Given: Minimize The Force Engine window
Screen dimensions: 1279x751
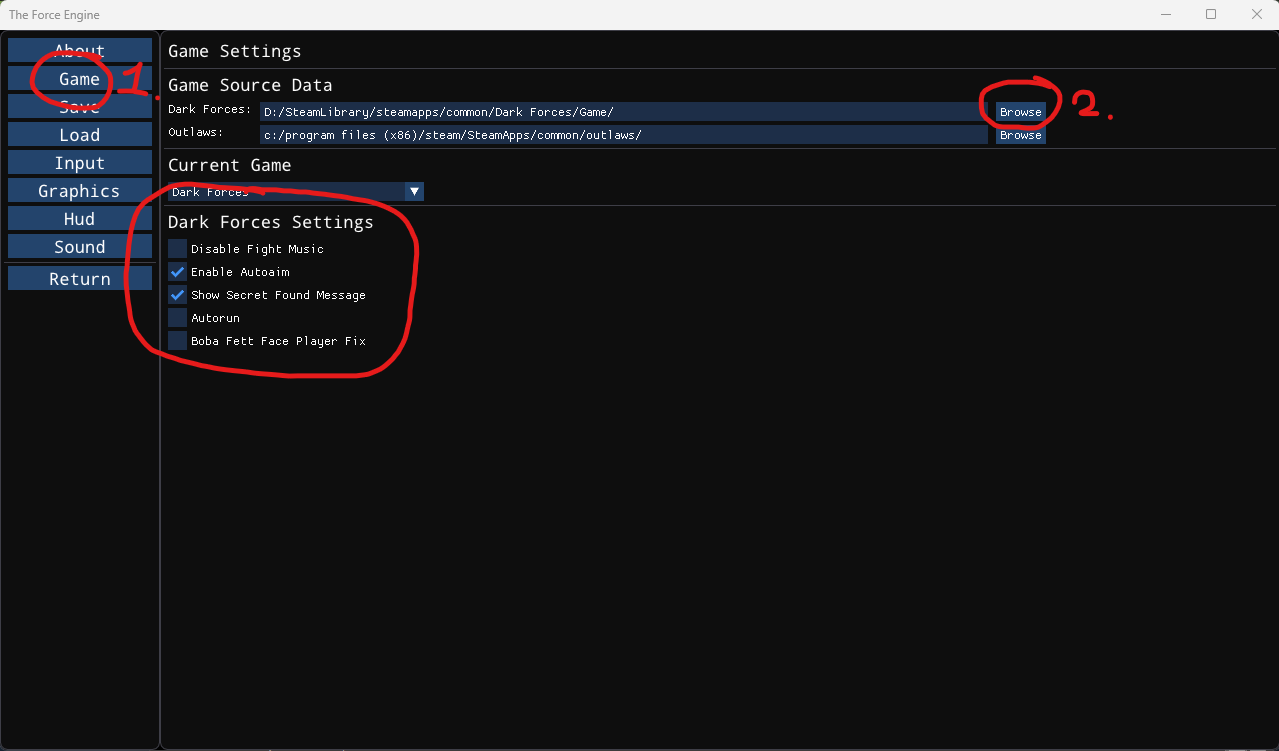Looking at the screenshot, I should click(1166, 14).
